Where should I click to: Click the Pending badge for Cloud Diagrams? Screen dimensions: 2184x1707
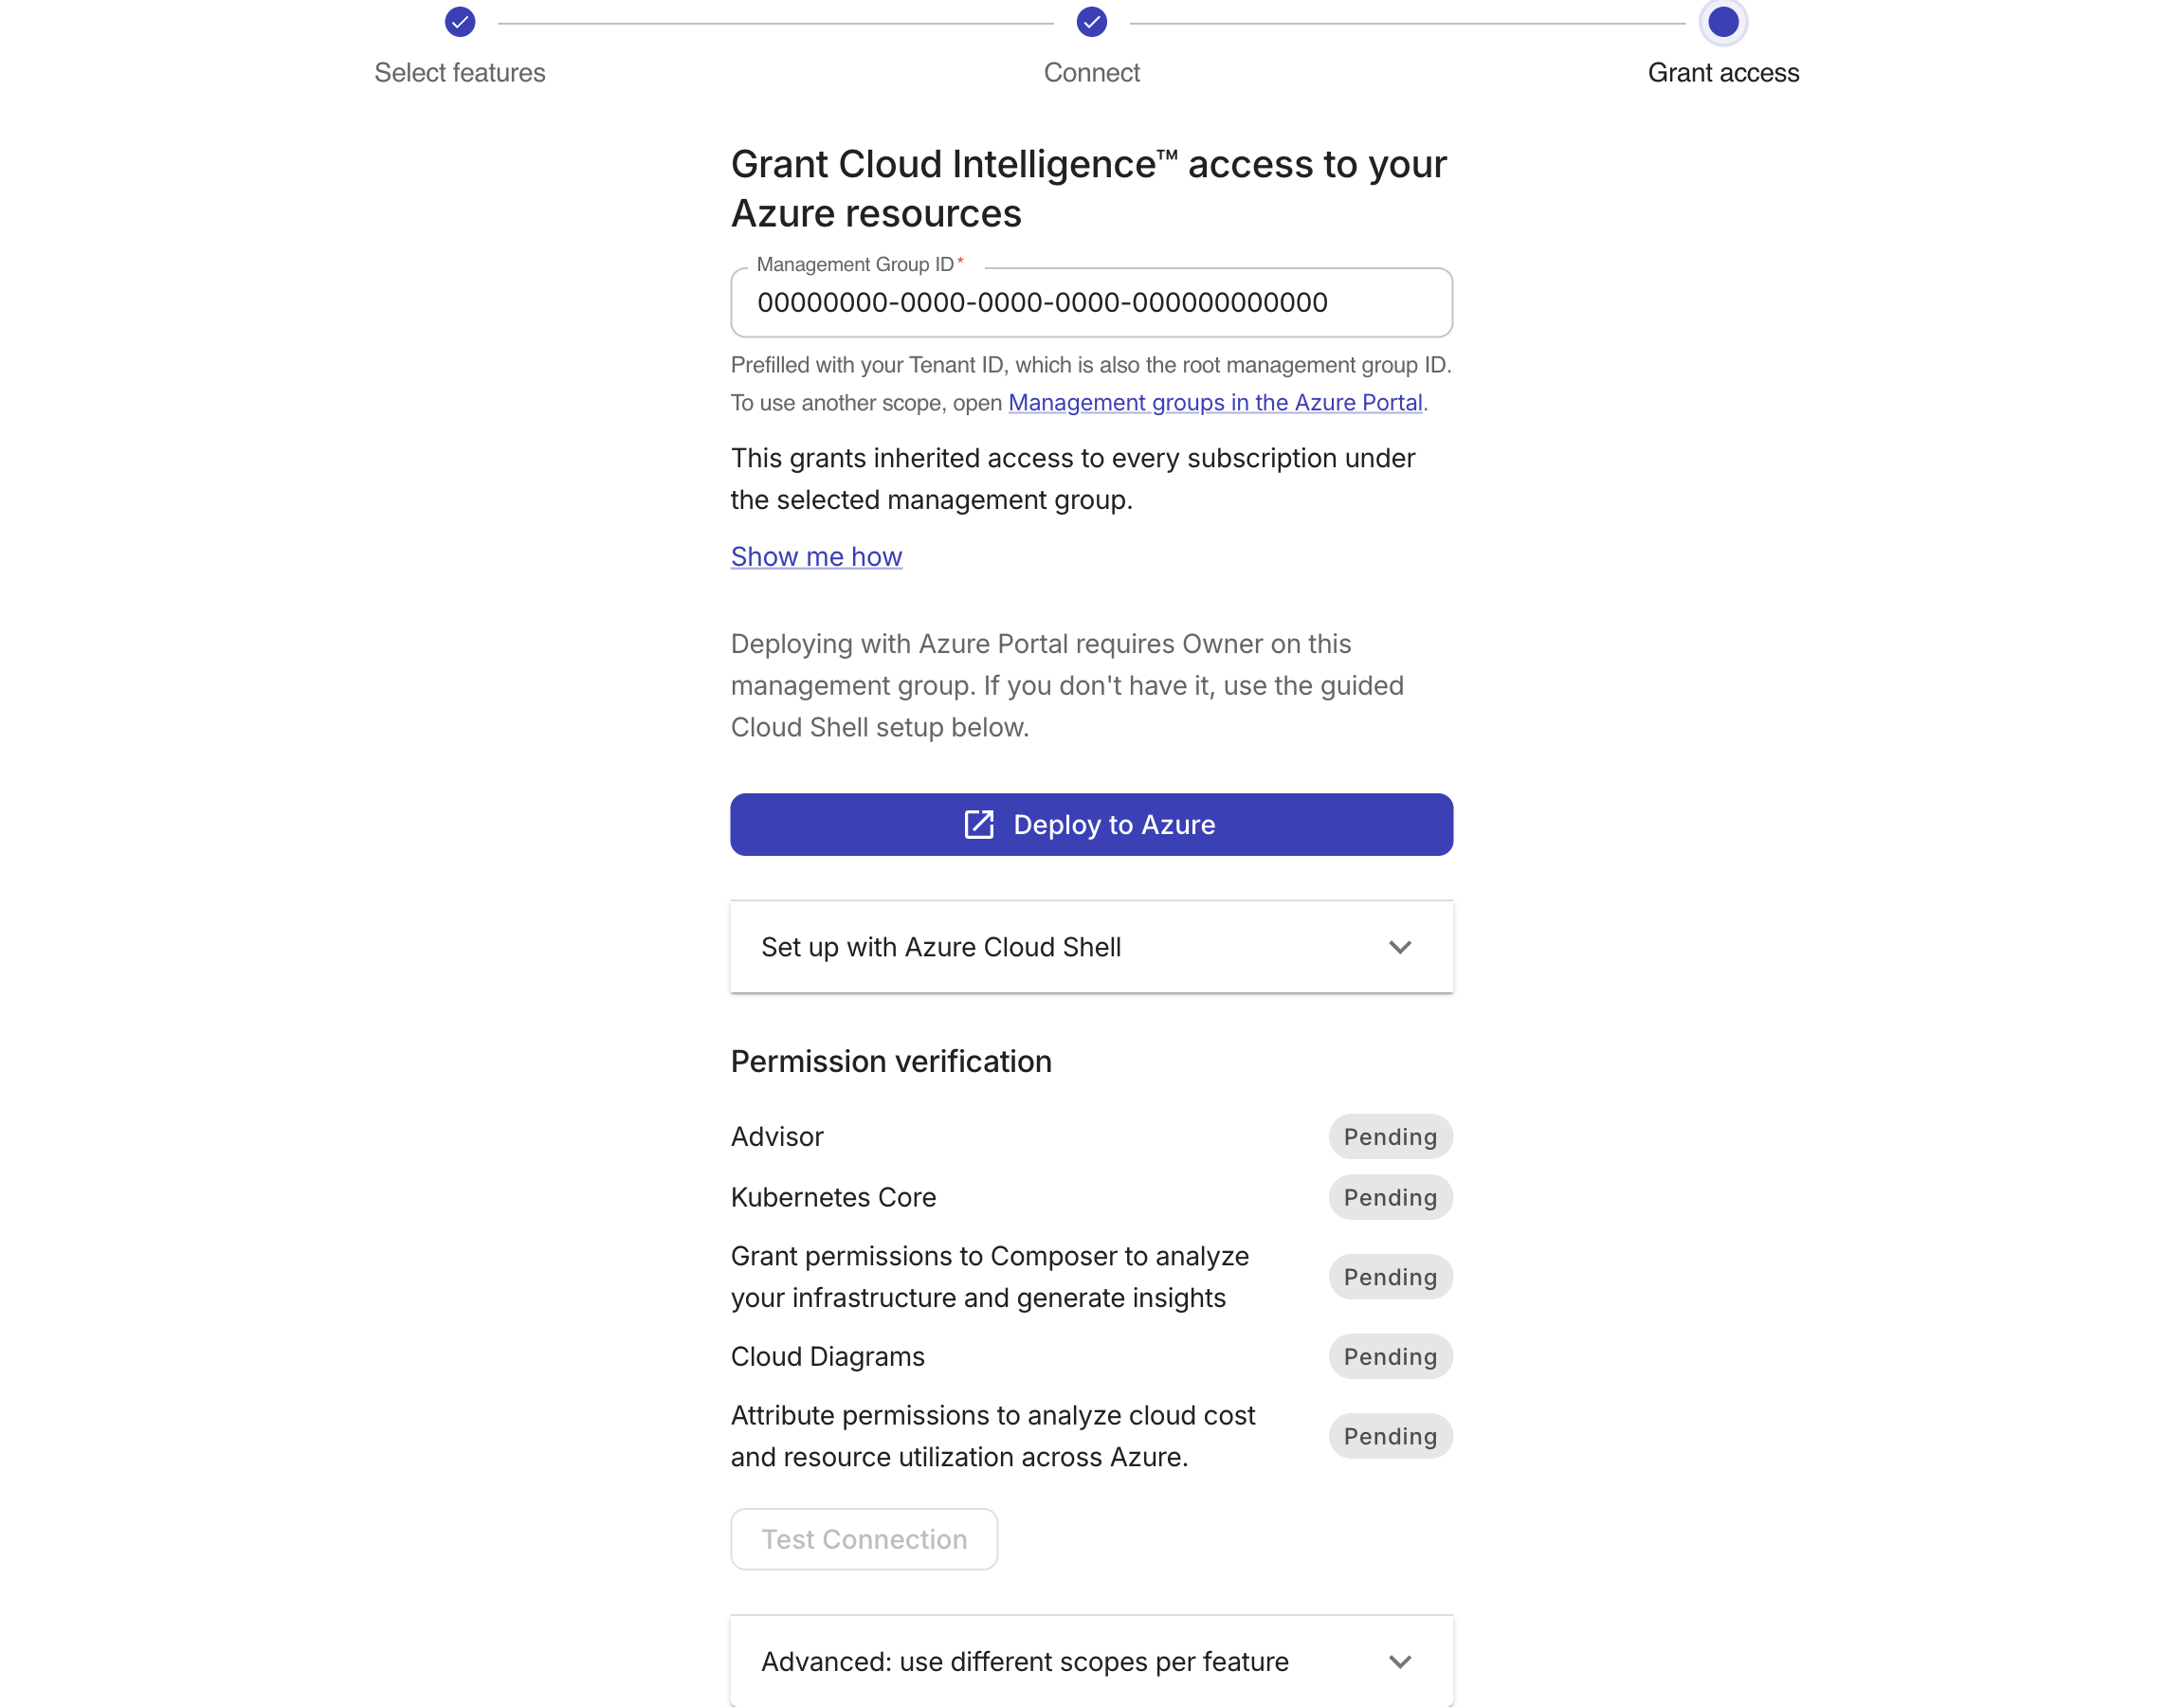pos(1390,1357)
